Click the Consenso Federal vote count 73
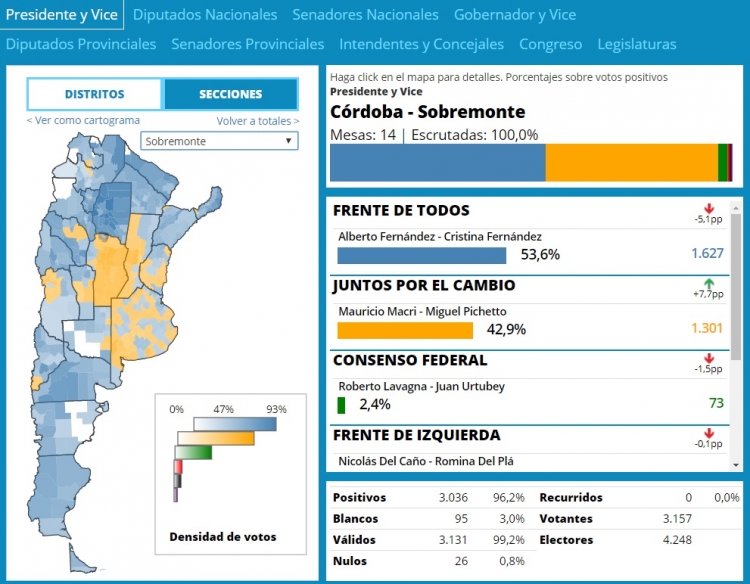 tap(716, 403)
